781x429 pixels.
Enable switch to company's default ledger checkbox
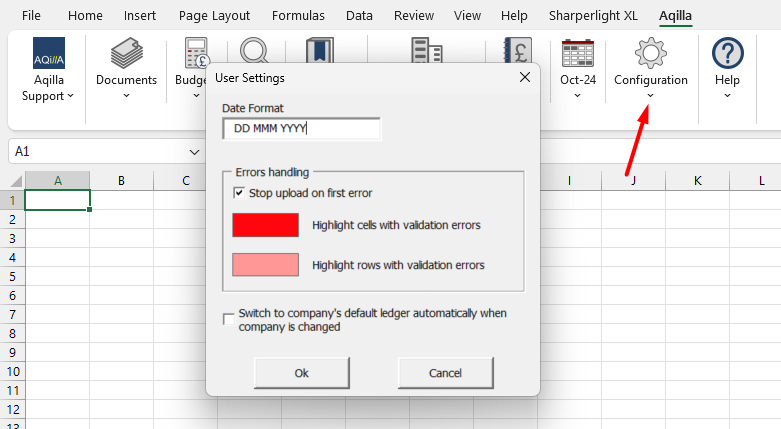tap(229, 320)
